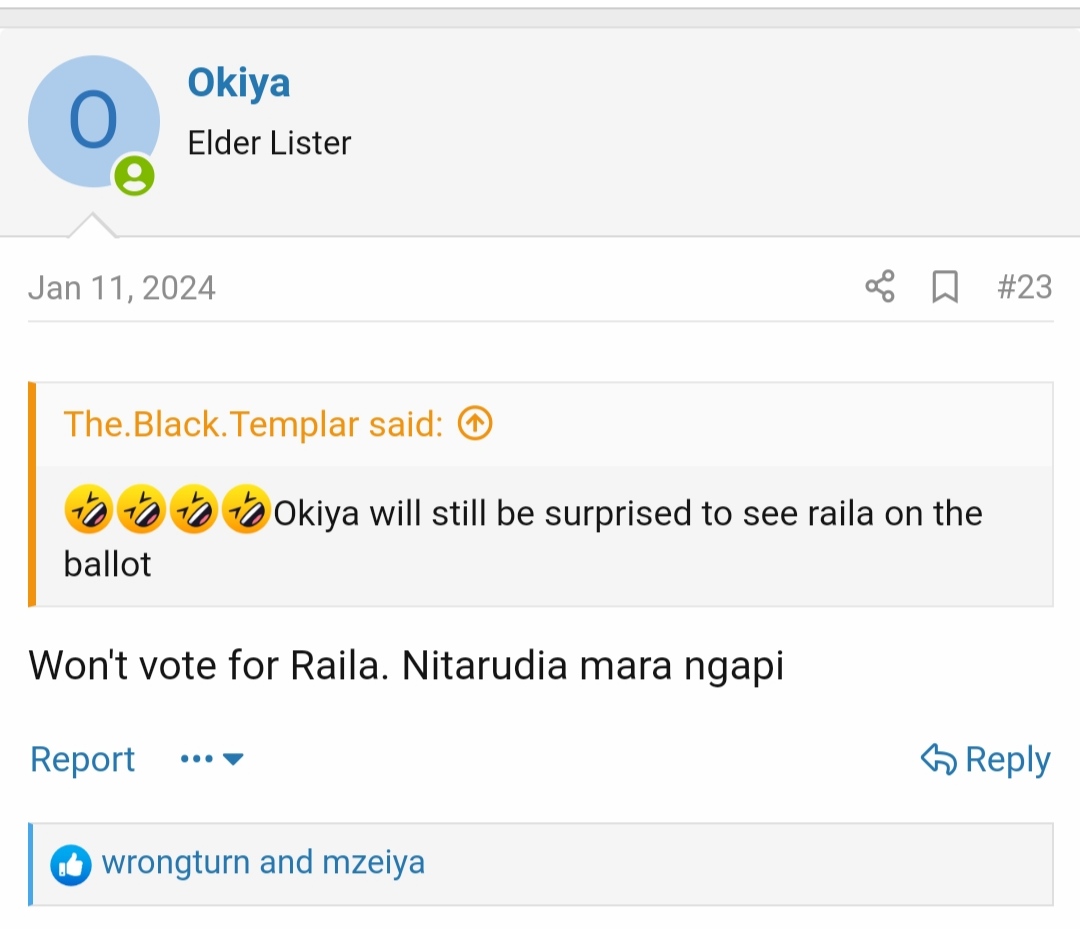View who liked: wrongturn and mzeiya

pos(263,863)
